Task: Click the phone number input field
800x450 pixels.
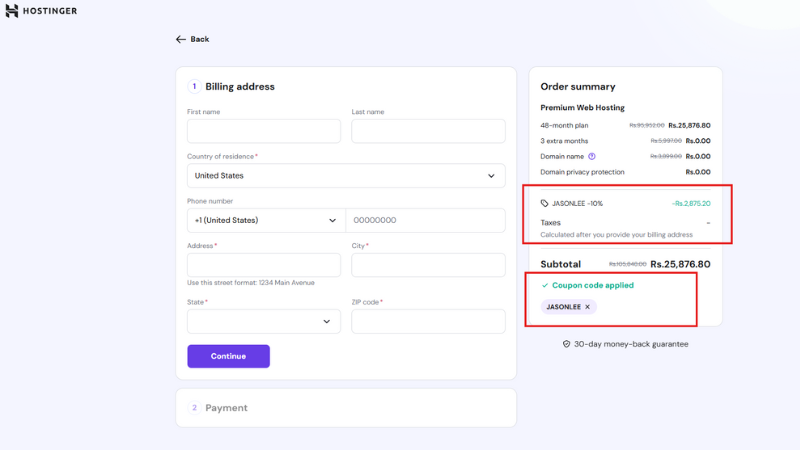Action: pos(426,220)
